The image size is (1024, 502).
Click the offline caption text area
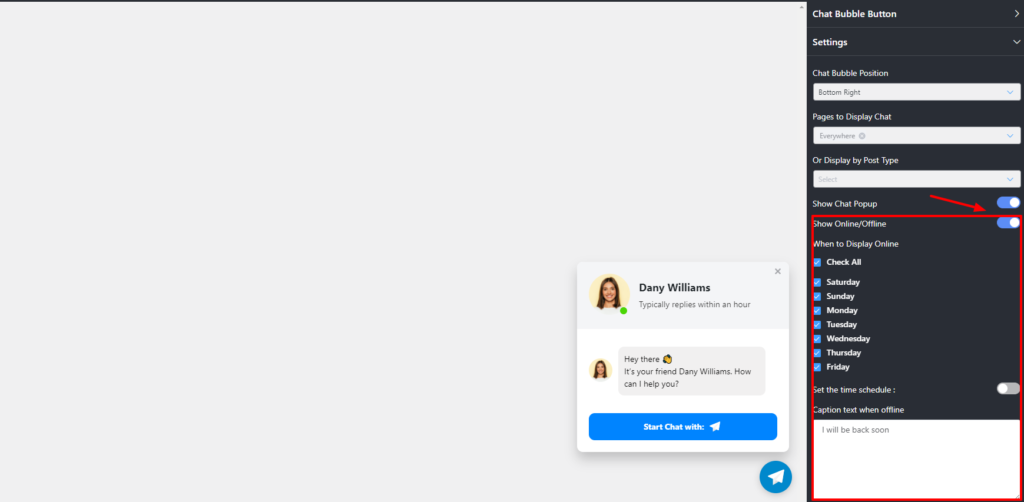[916, 458]
